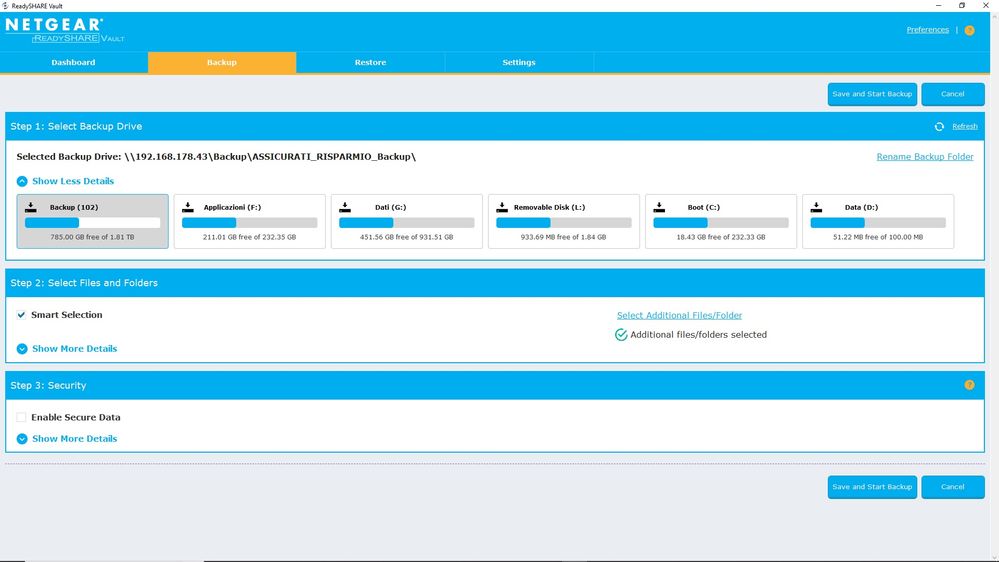Screen dimensions: 999x562
Task: Enable the Secure Data checkbox
Action: (21, 417)
